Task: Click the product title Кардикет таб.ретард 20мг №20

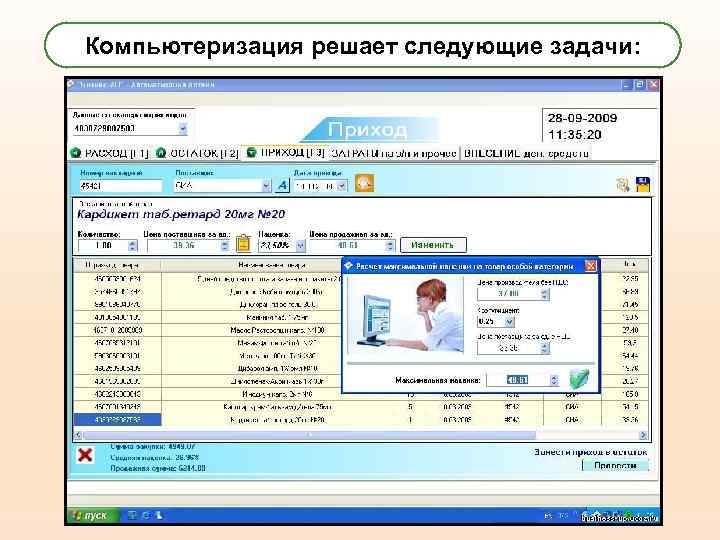Action: pyautogui.click(x=181, y=214)
